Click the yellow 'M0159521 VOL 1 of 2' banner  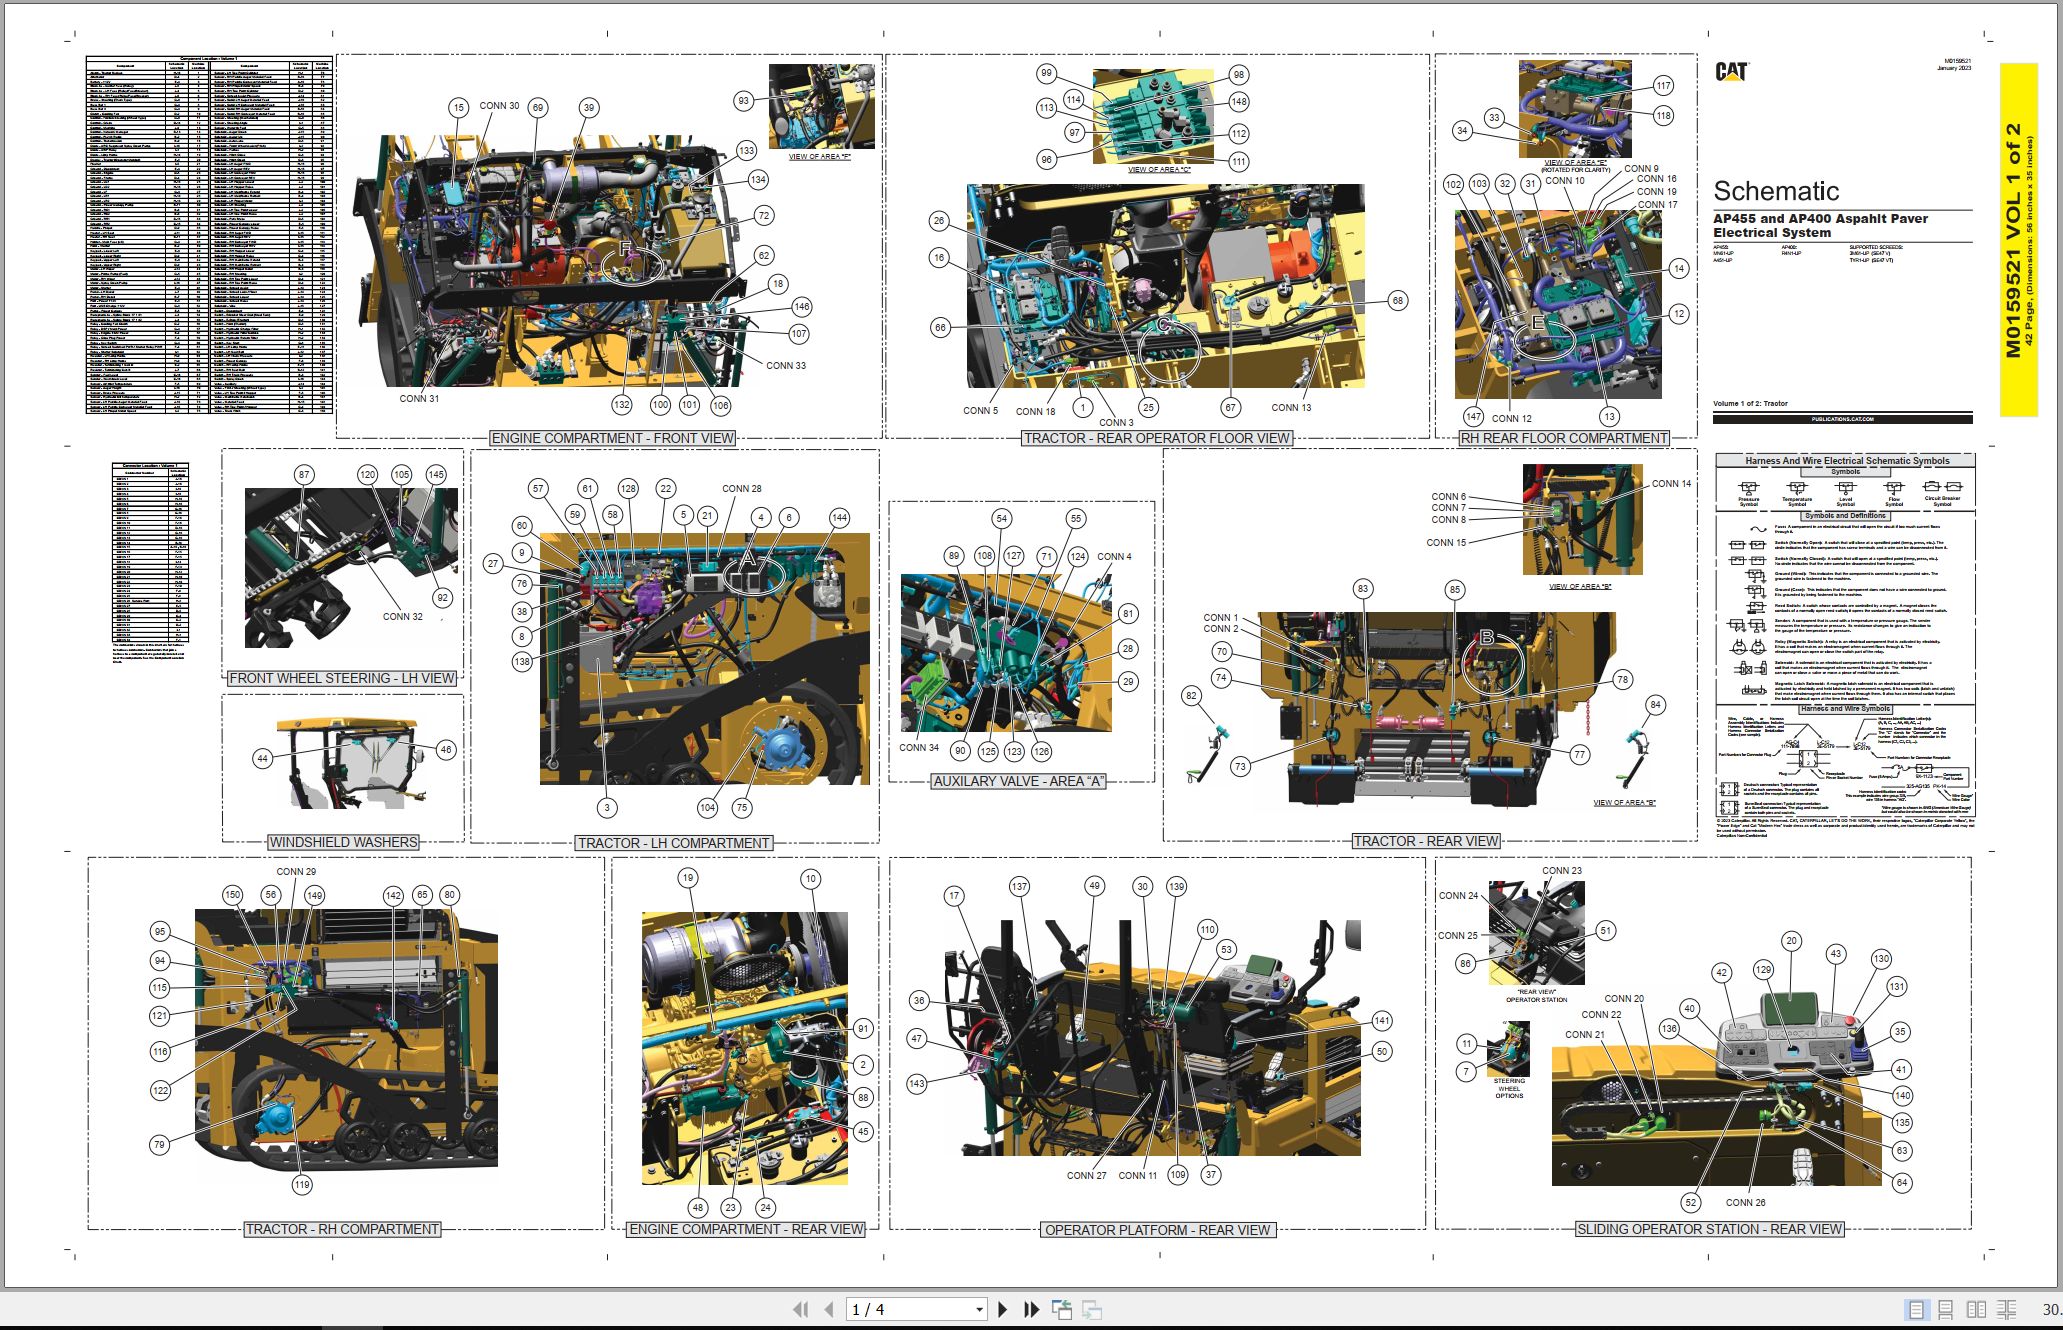point(2018,240)
